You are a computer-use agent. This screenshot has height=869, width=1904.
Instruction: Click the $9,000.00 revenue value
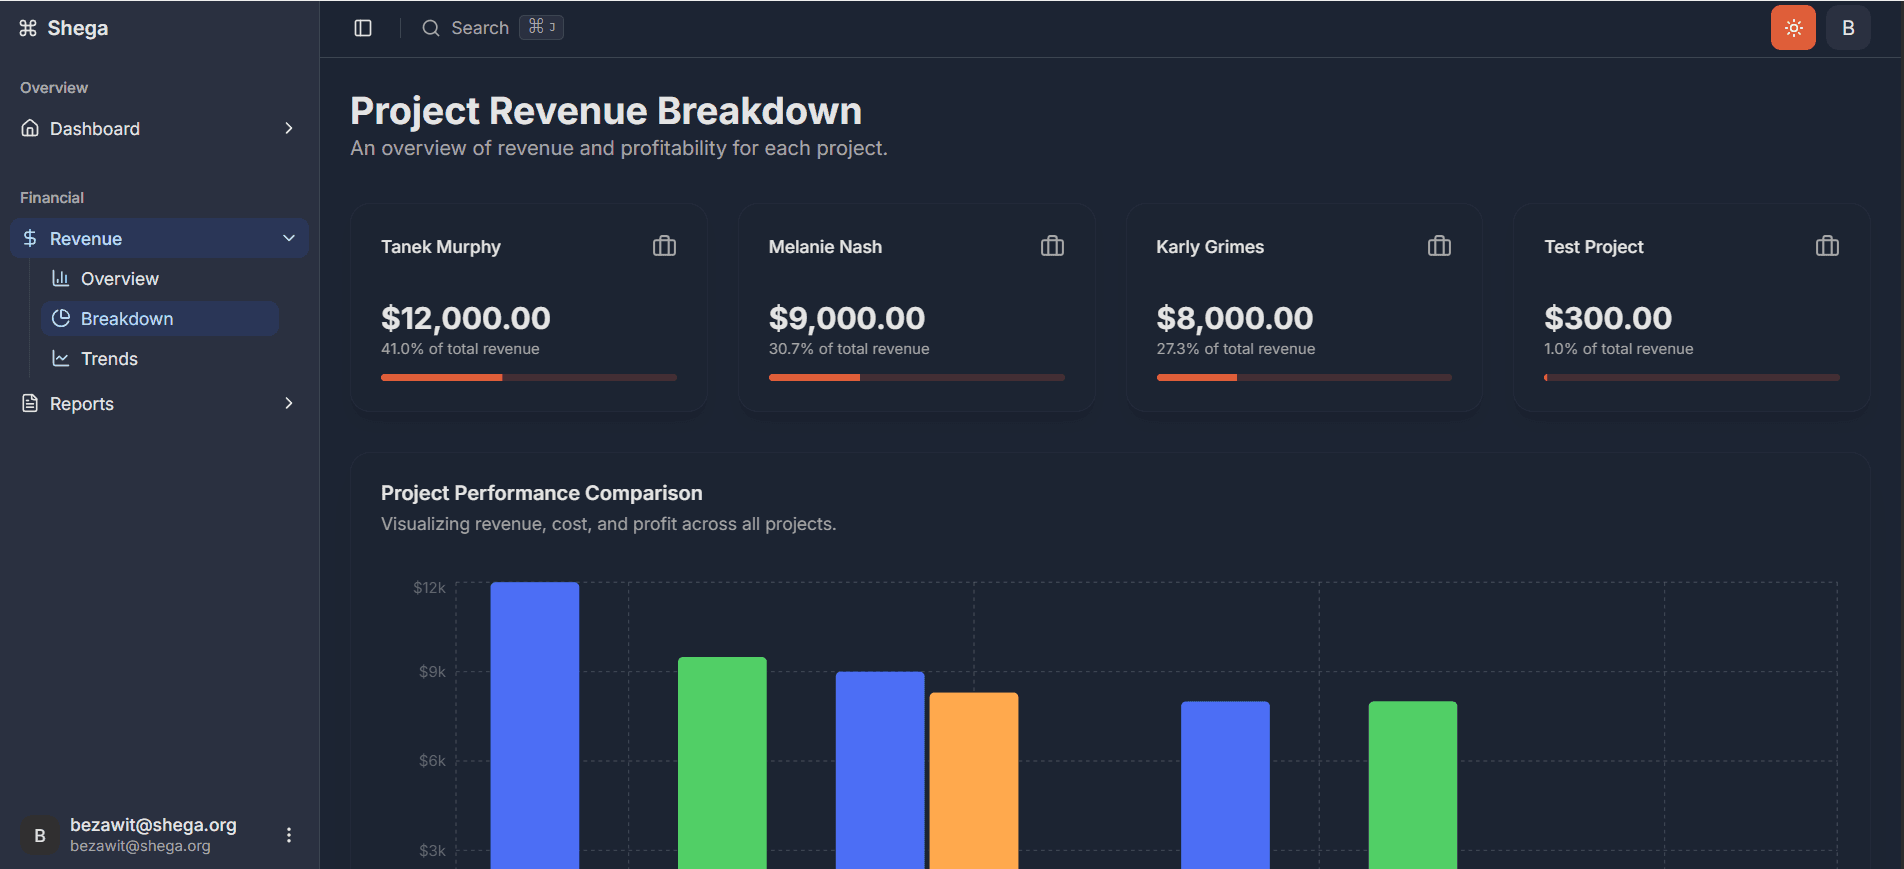pyautogui.click(x=847, y=318)
